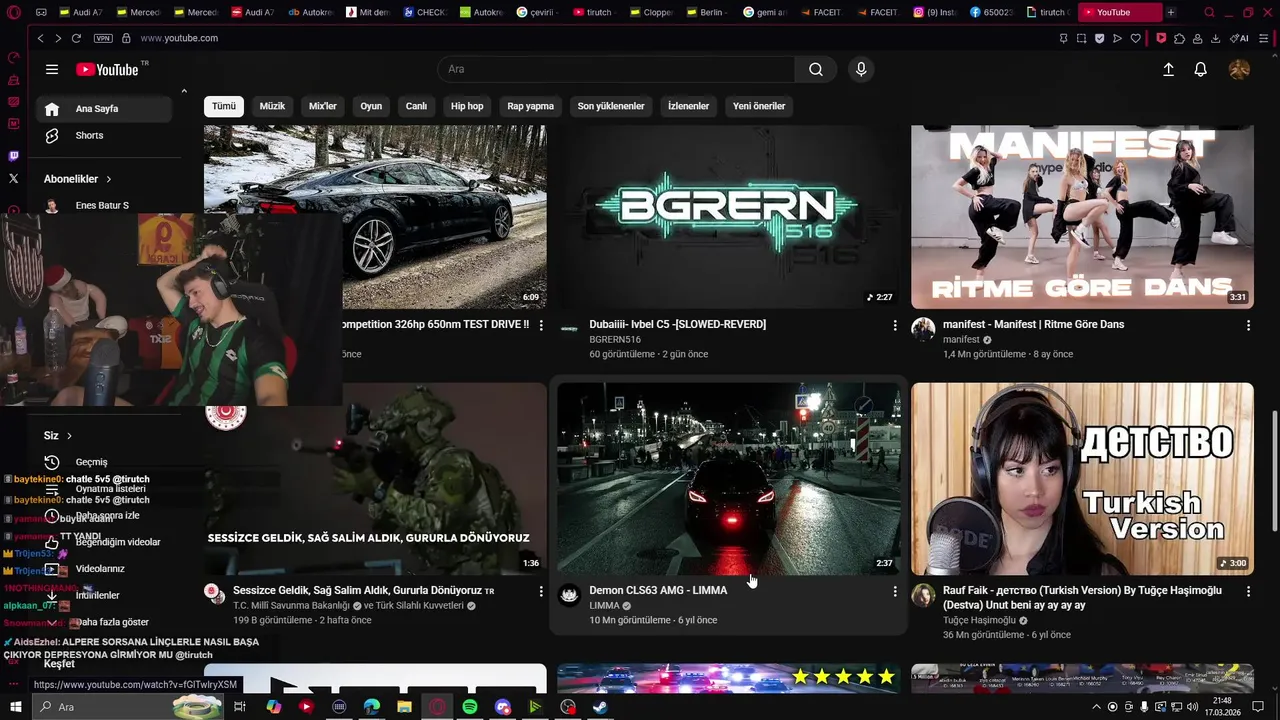This screenshot has height=720, width=1280.
Task: Click heart bookmark icon in address bar
Action: pos(1135,38)
